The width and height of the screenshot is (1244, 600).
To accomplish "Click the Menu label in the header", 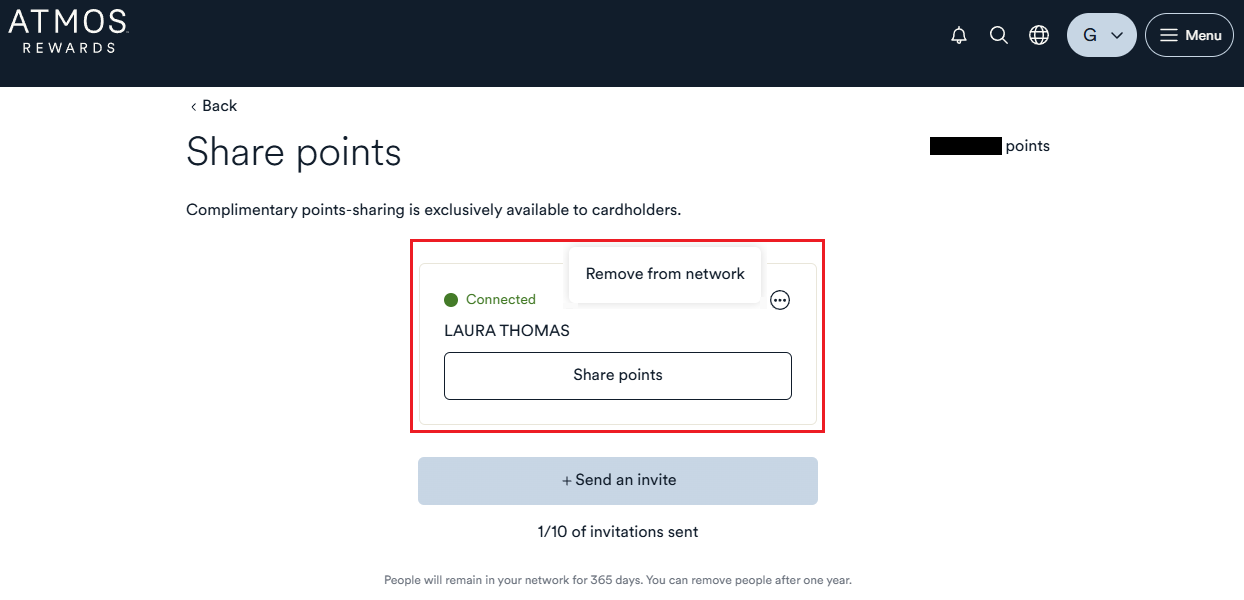I will click(1203, 36).
